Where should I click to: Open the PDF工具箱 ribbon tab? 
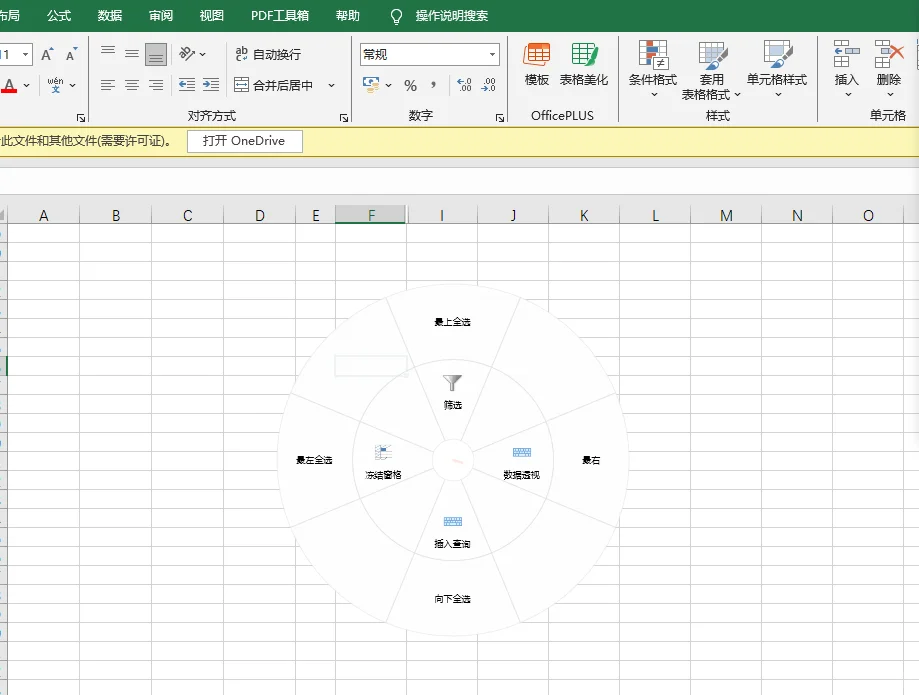click(x=280, y=15)
